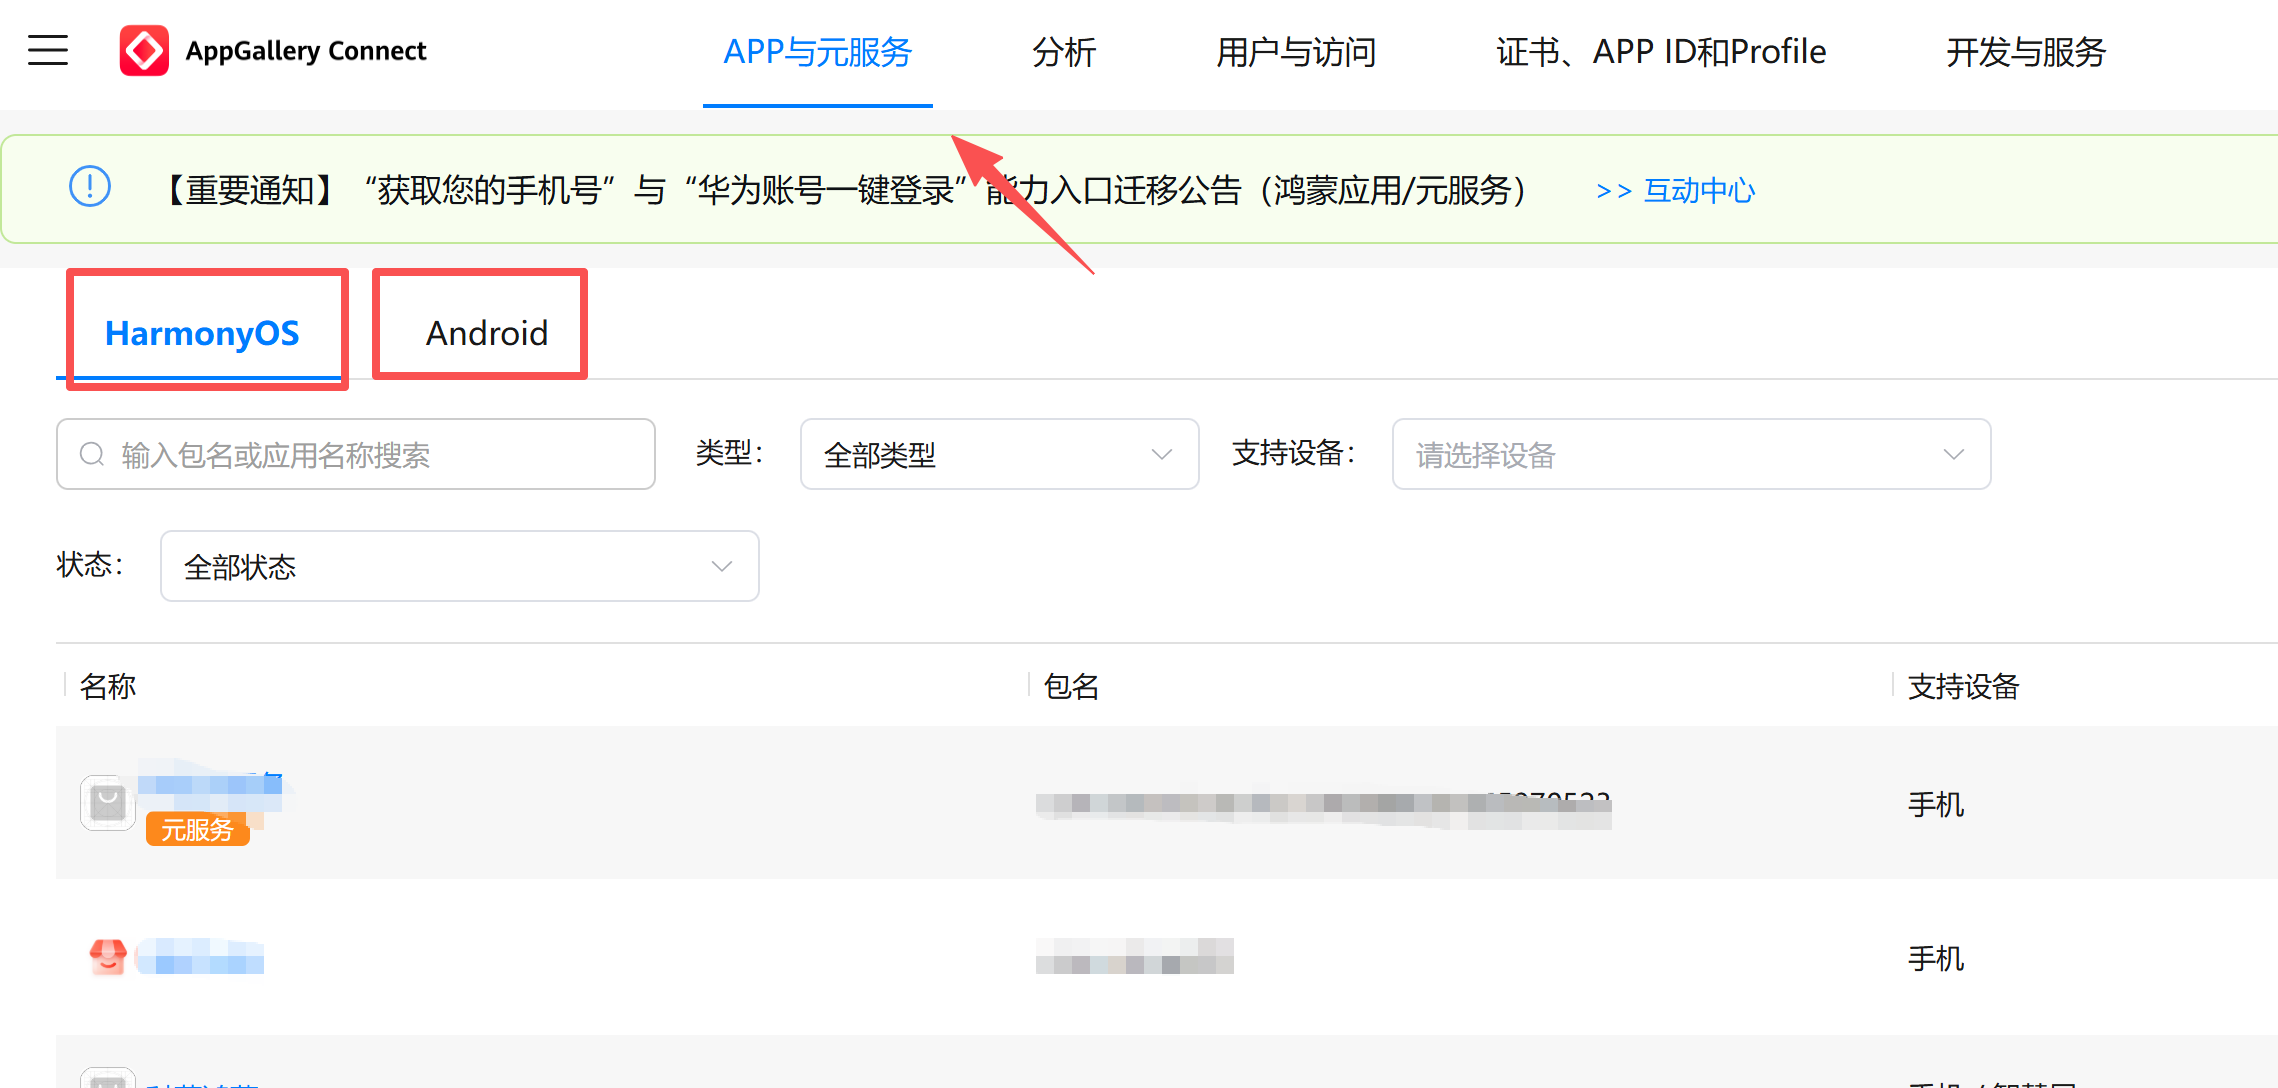
Task: Switch to the 分析 tab
Action: pos(1064,52)
